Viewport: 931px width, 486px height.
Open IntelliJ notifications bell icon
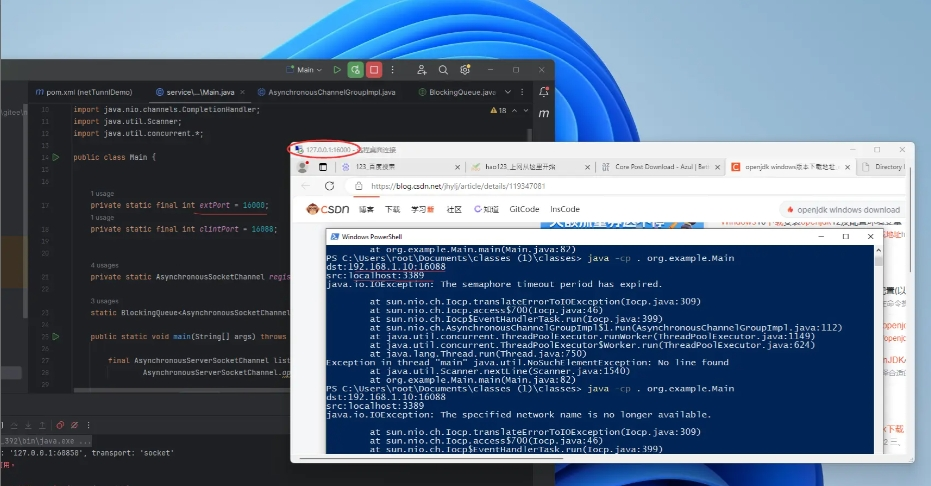coord(543,92)
